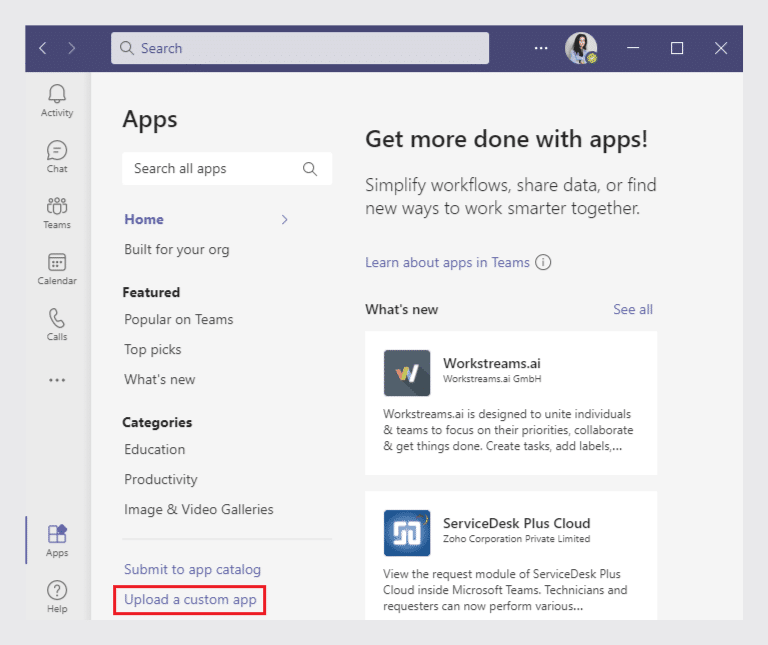The width and height of the screenshot is (768, 645).
Task: Open the user profile picture
Action: [x=581, y=48]
